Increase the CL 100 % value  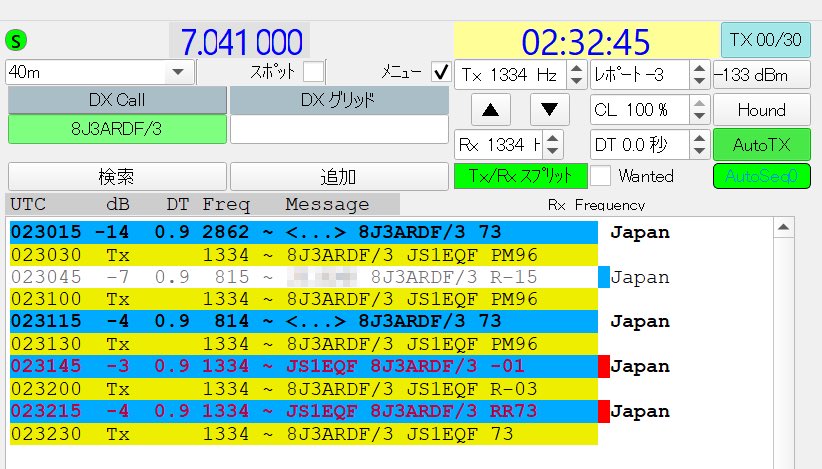tap(699, 104)
